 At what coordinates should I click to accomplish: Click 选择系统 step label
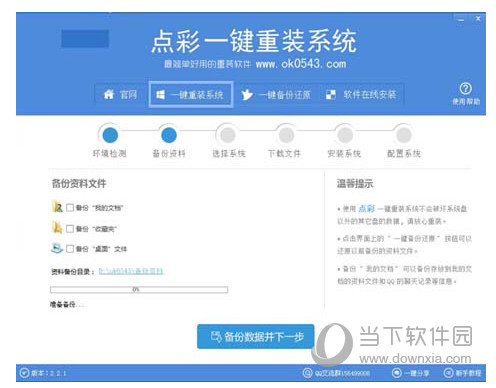229,154
